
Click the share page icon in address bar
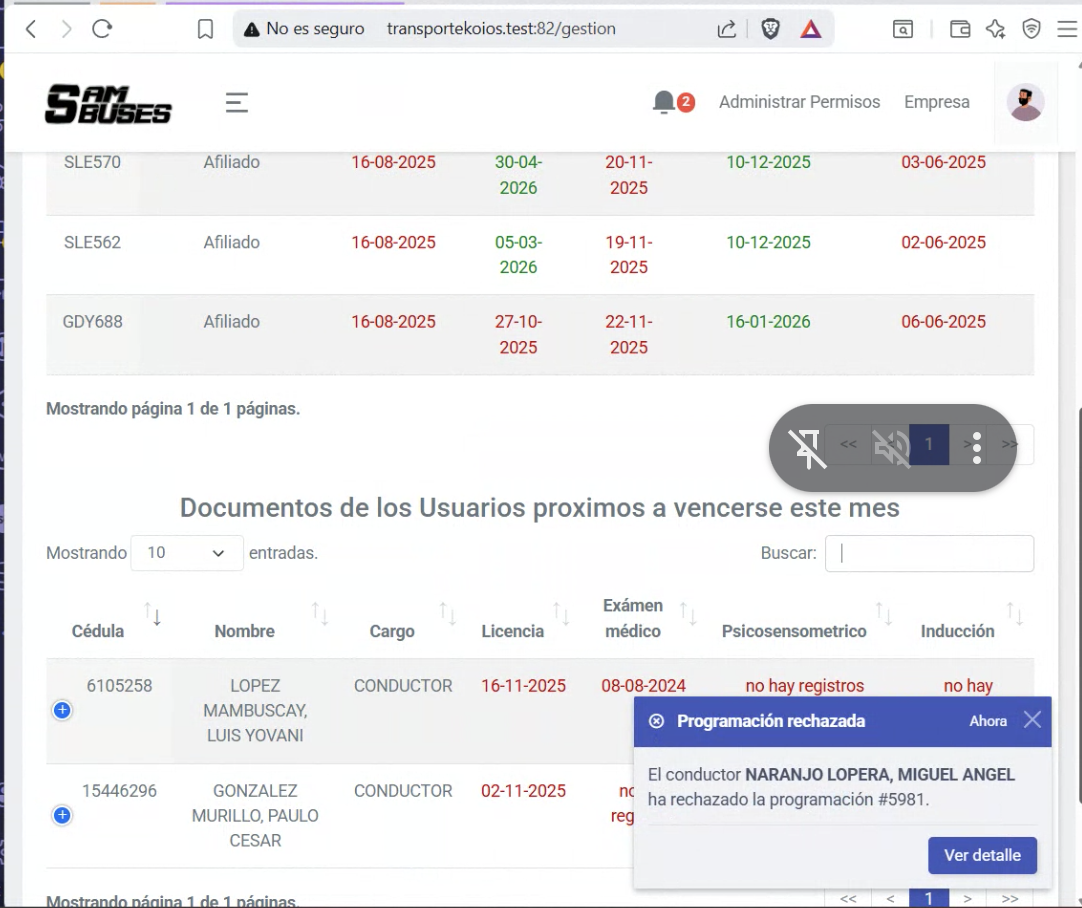(x=727, y=29)
